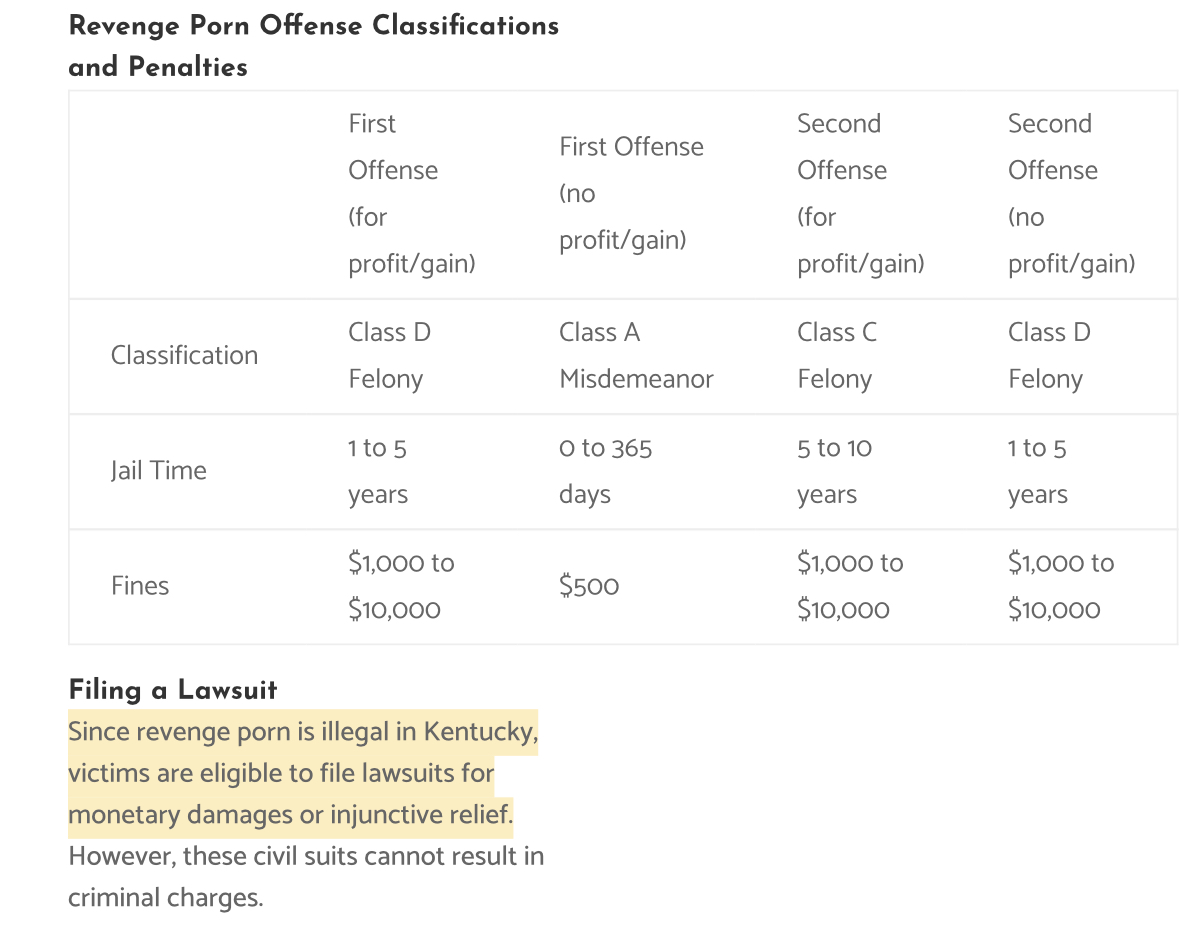Click 'First Offense (for profit/gain)' column header
The width and height of the screenshot is (1179, 929).
(x=411, y=193)
